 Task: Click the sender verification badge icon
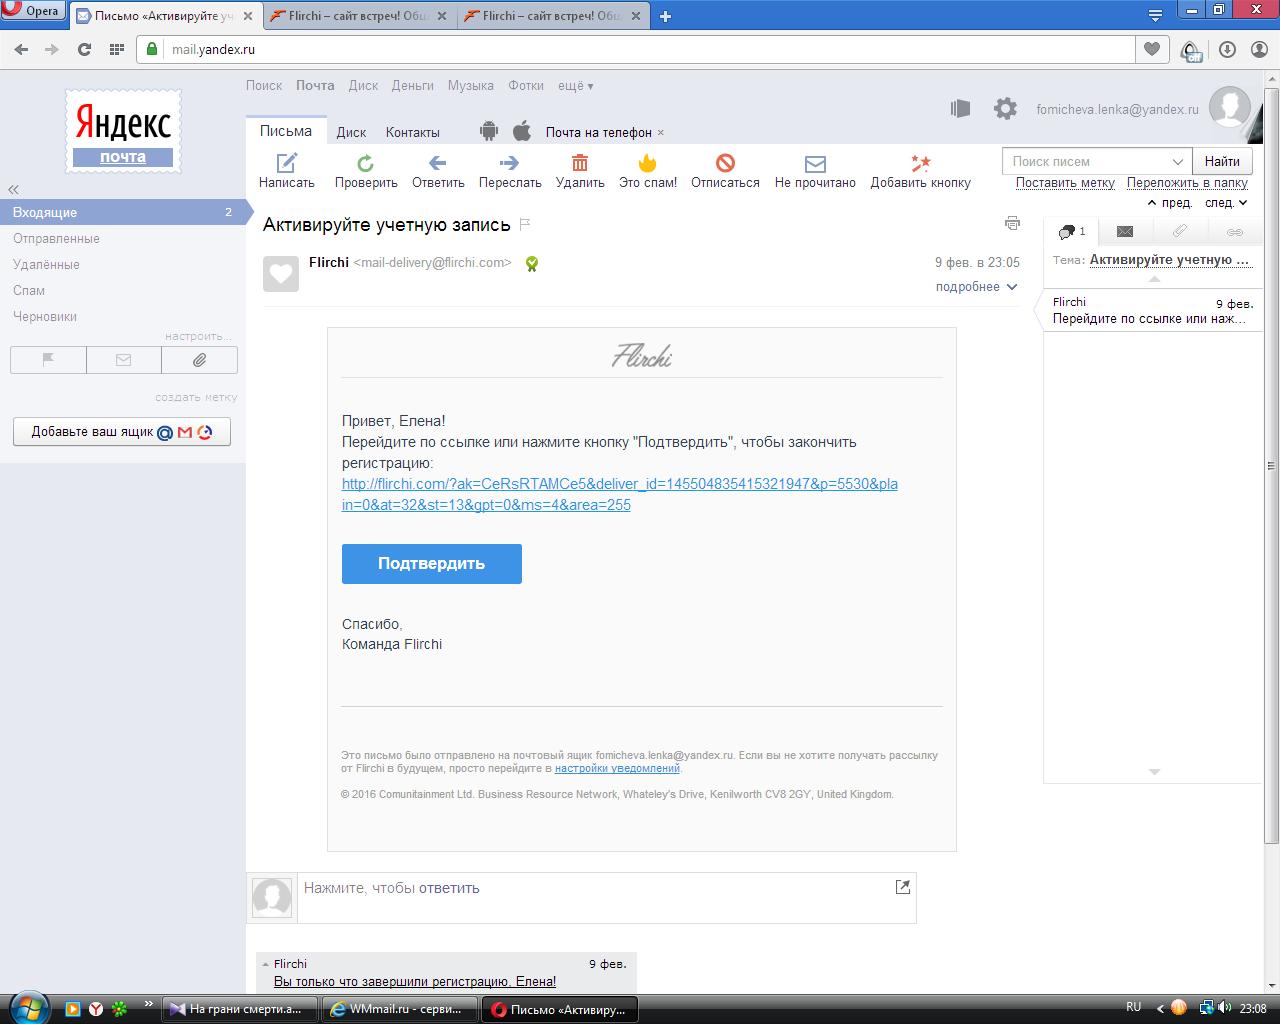532,264
